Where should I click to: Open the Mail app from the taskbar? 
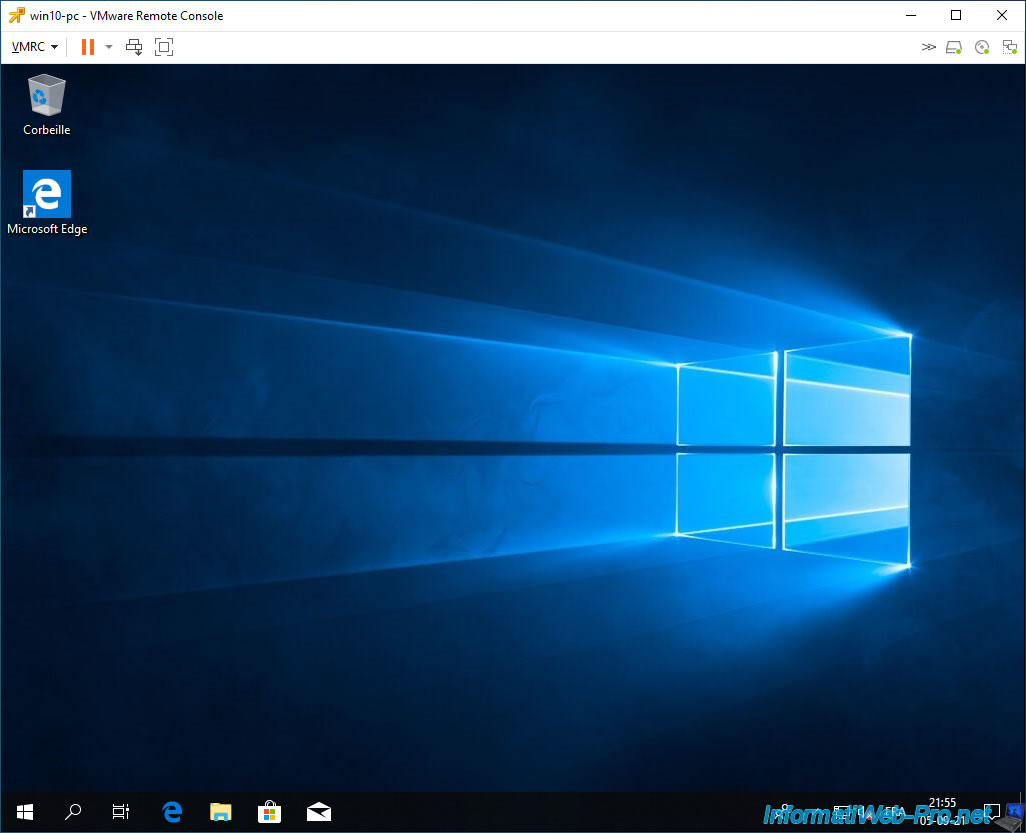tap(319, 812)
